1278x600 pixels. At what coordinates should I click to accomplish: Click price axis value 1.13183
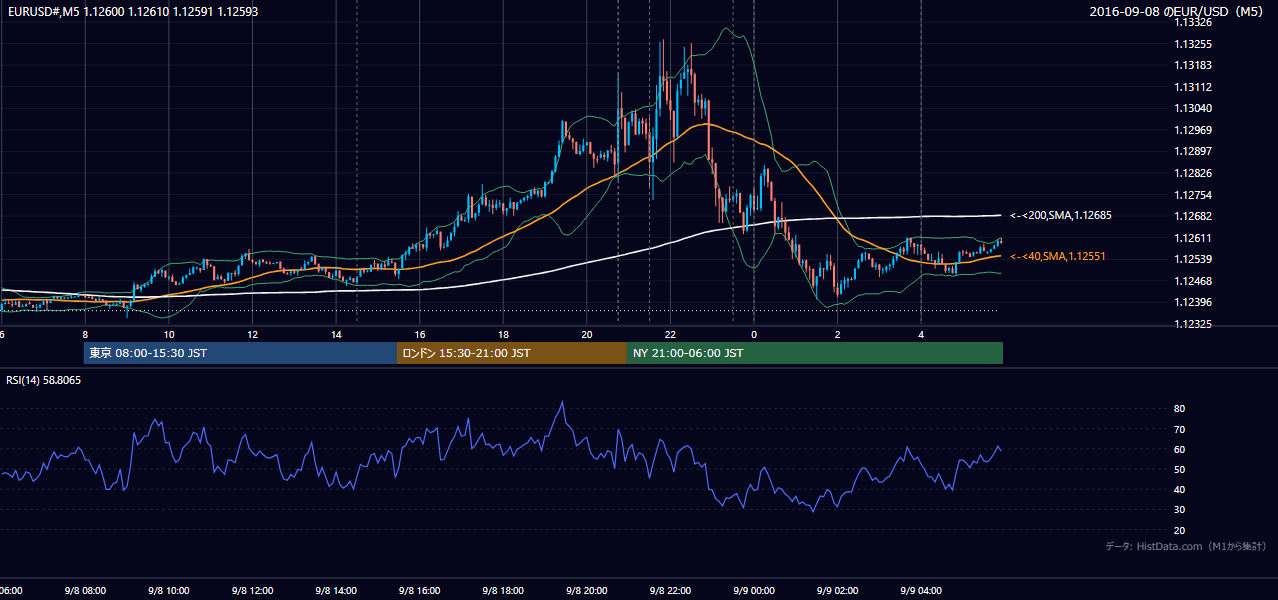tap(1193, 65)
